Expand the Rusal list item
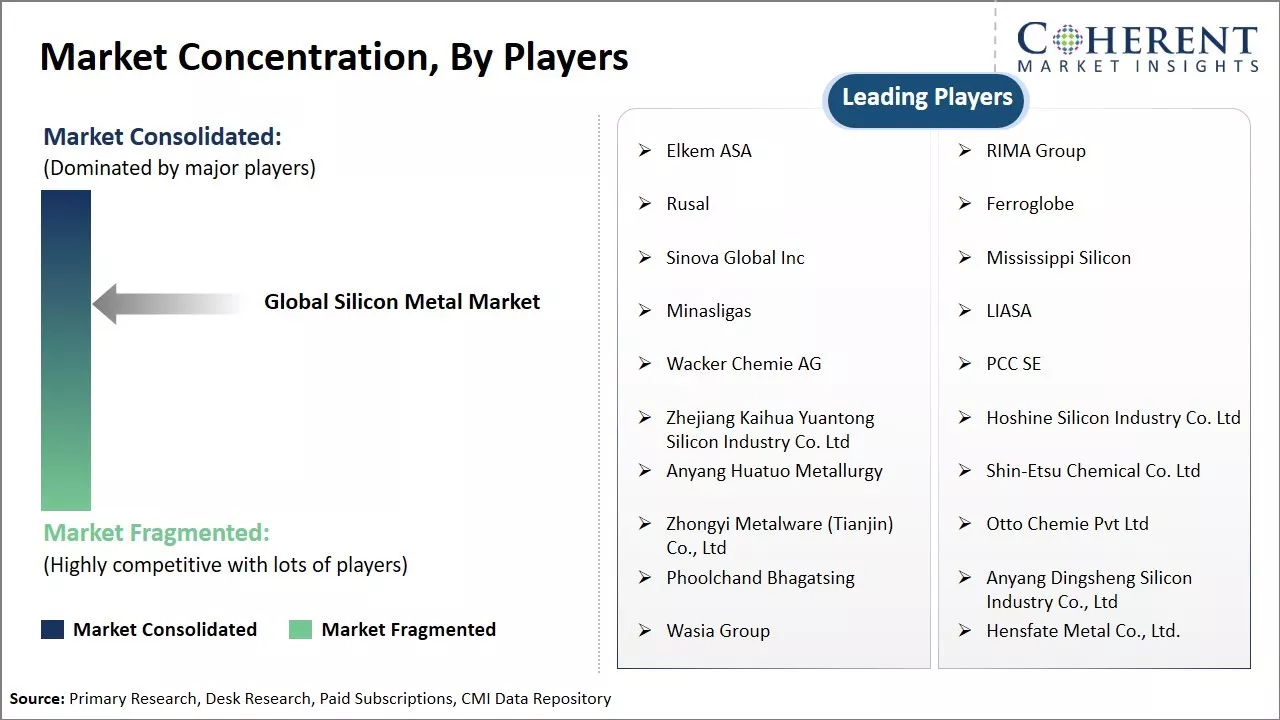The height and width of the screenshot is (720, 1280). click(688, 204)
